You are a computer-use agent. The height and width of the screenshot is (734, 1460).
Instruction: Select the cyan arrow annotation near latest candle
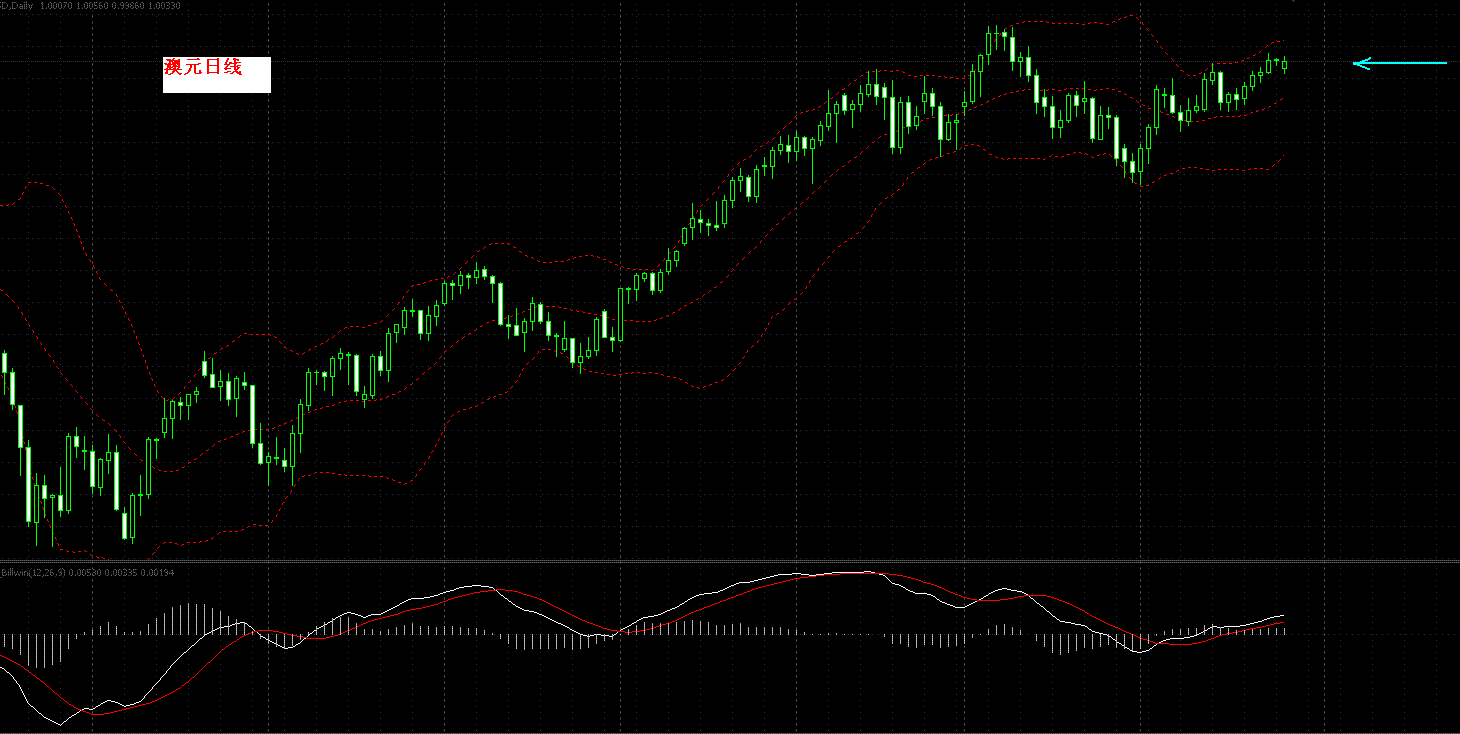(1400, 63)
